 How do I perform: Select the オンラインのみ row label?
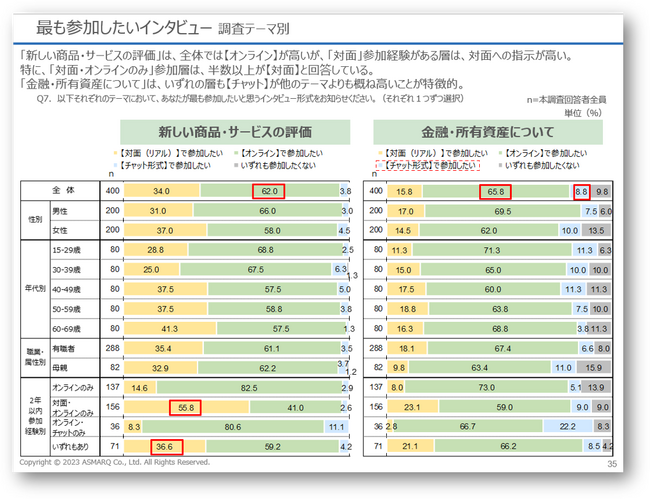[73, 388]
